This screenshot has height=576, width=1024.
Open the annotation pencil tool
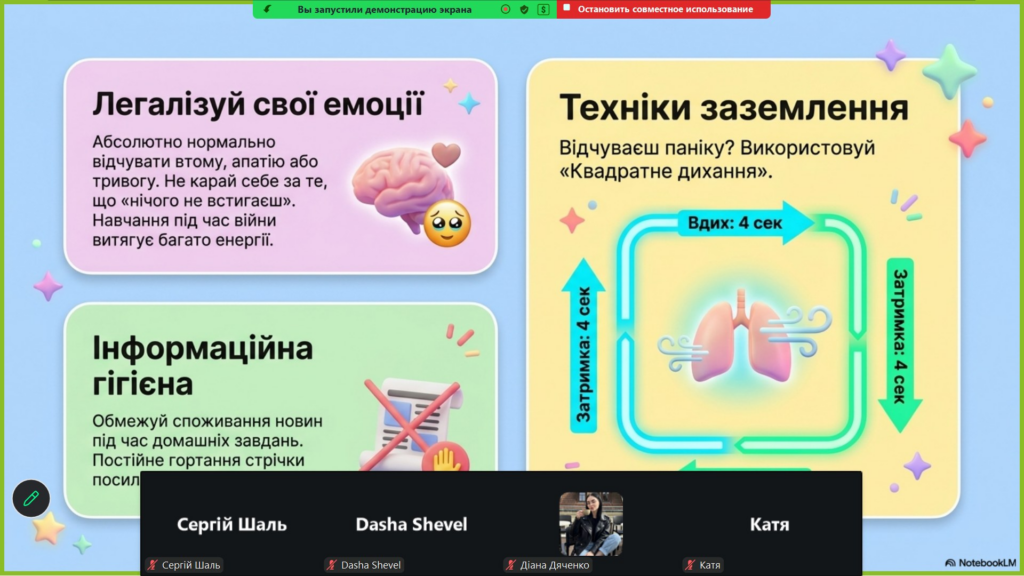31,498
